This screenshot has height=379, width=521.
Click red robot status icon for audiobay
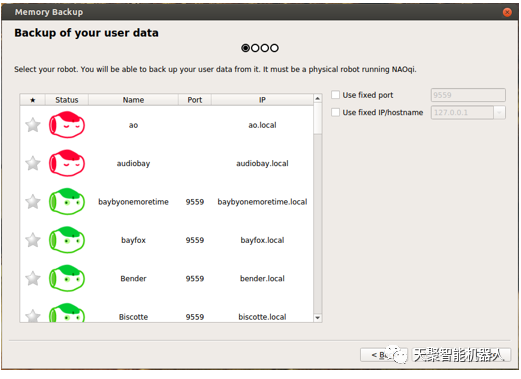click(67, 163)
